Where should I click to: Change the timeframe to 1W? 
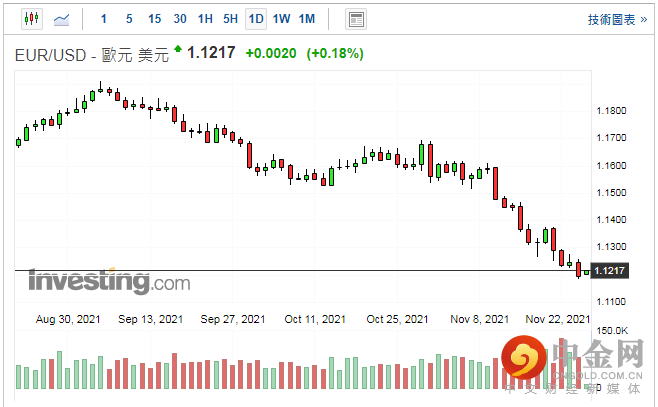pos(281,19)
